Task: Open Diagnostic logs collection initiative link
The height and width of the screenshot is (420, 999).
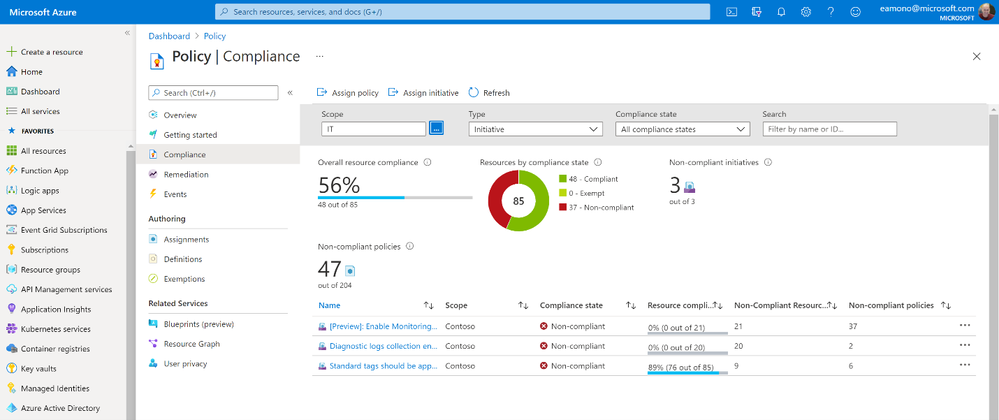Action: pyautogui.click(x=383, y=346)
